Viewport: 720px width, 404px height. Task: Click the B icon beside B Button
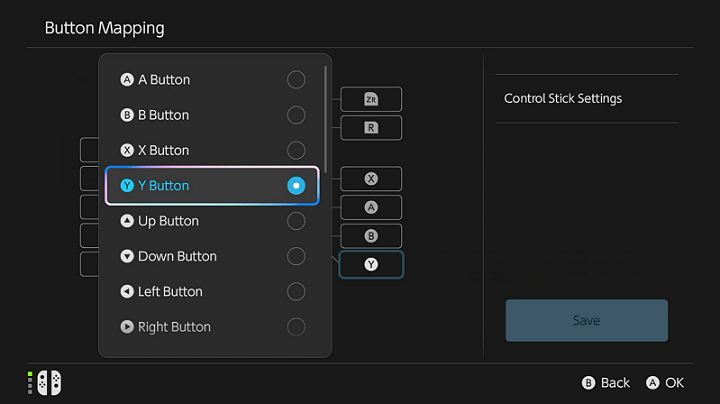(127, 115)
